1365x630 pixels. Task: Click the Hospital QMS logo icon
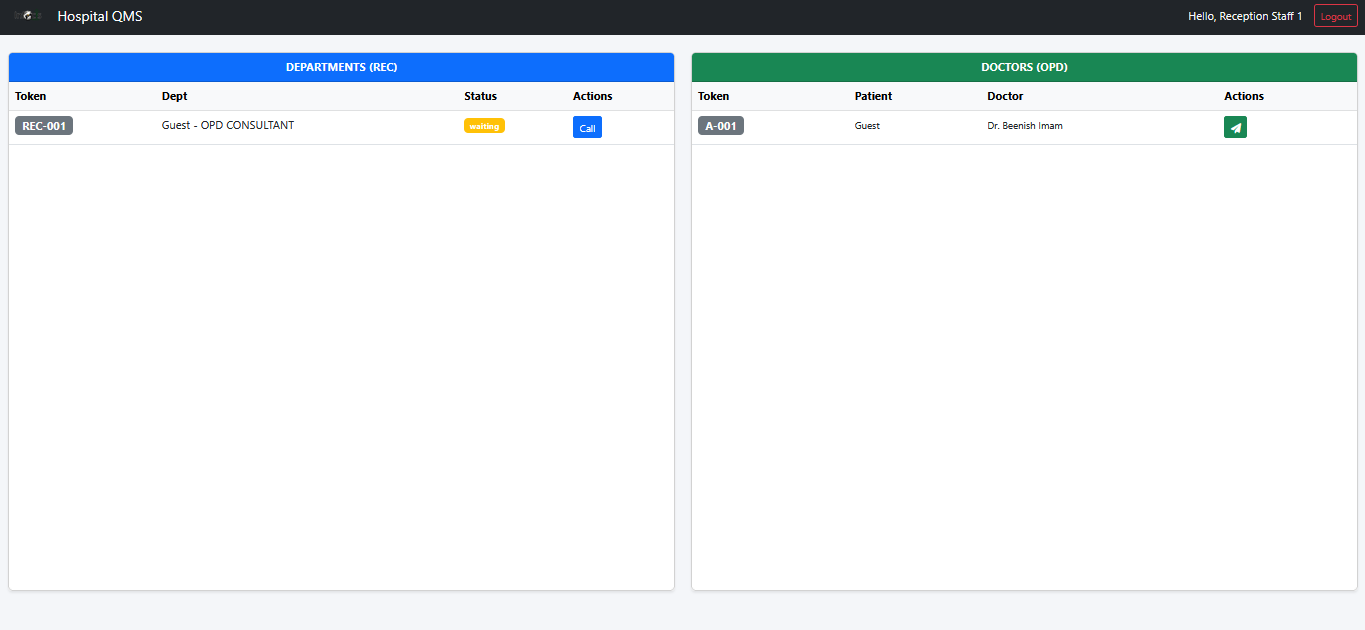coord(28,15)
